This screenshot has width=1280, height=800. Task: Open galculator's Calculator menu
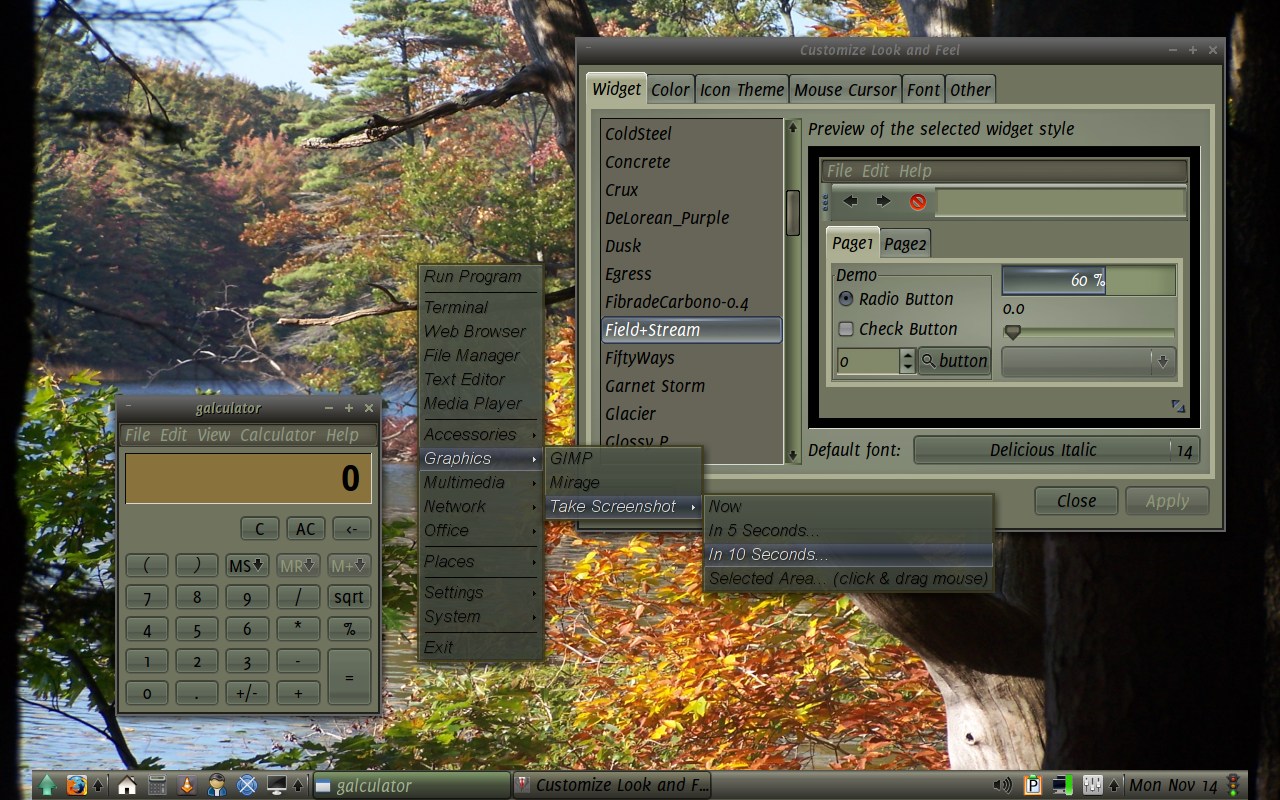[278, 435]
